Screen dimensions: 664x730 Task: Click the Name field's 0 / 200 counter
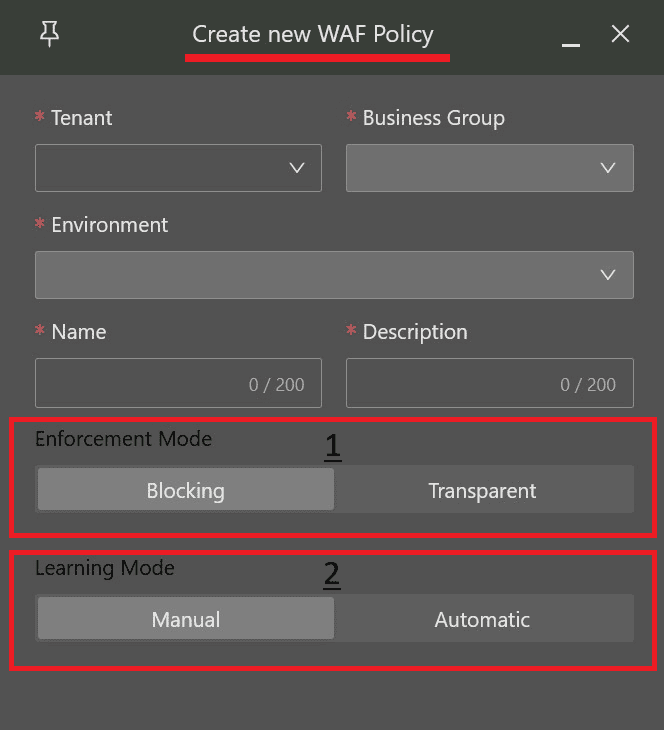[x=277, y=385]
